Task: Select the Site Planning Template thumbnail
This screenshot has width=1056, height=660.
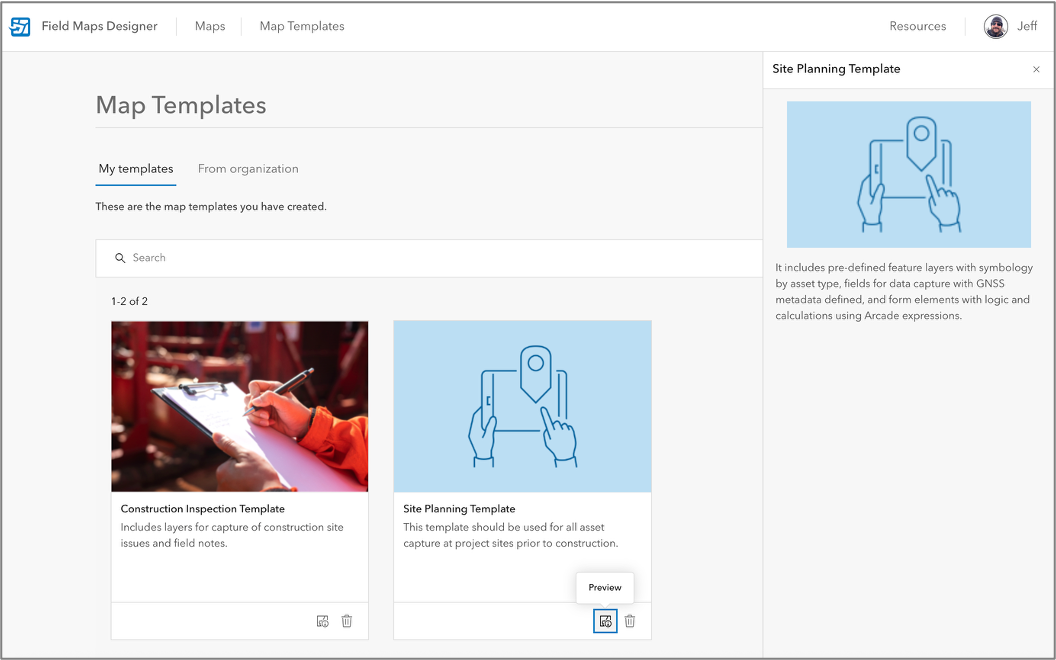Action: tap(522, 406)
